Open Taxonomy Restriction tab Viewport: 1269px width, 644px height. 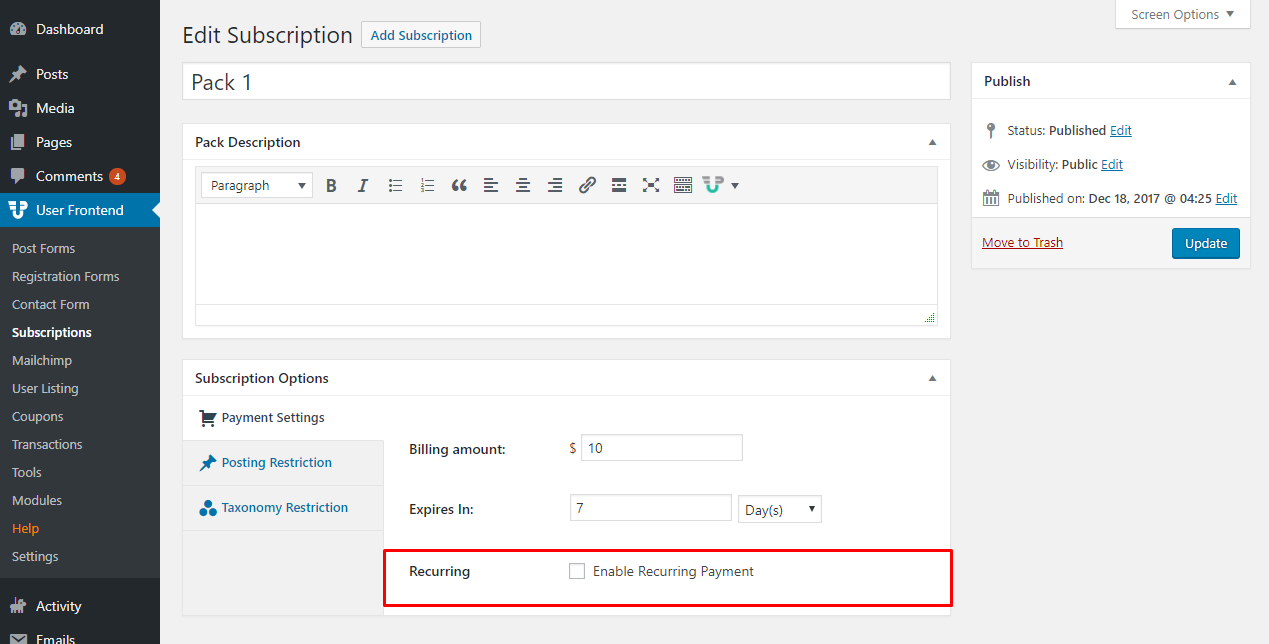283,508
